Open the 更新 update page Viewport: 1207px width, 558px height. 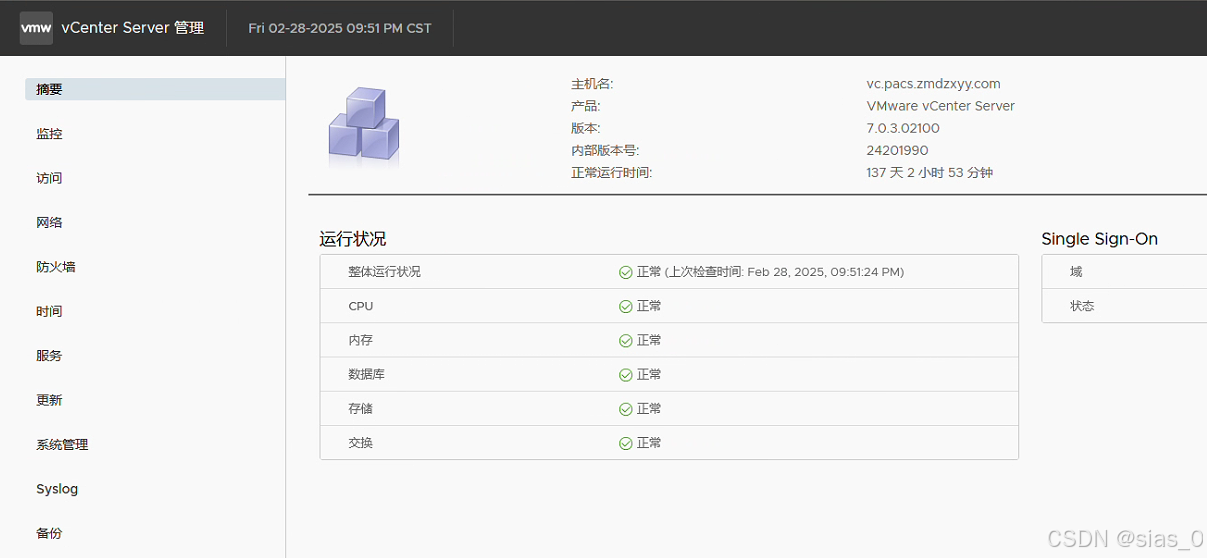[x=50, y=400]
